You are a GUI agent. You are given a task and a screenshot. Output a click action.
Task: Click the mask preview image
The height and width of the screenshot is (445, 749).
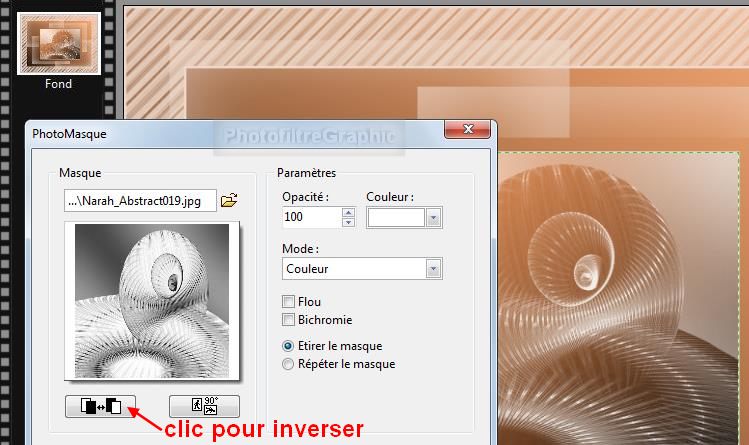point(152,301)
